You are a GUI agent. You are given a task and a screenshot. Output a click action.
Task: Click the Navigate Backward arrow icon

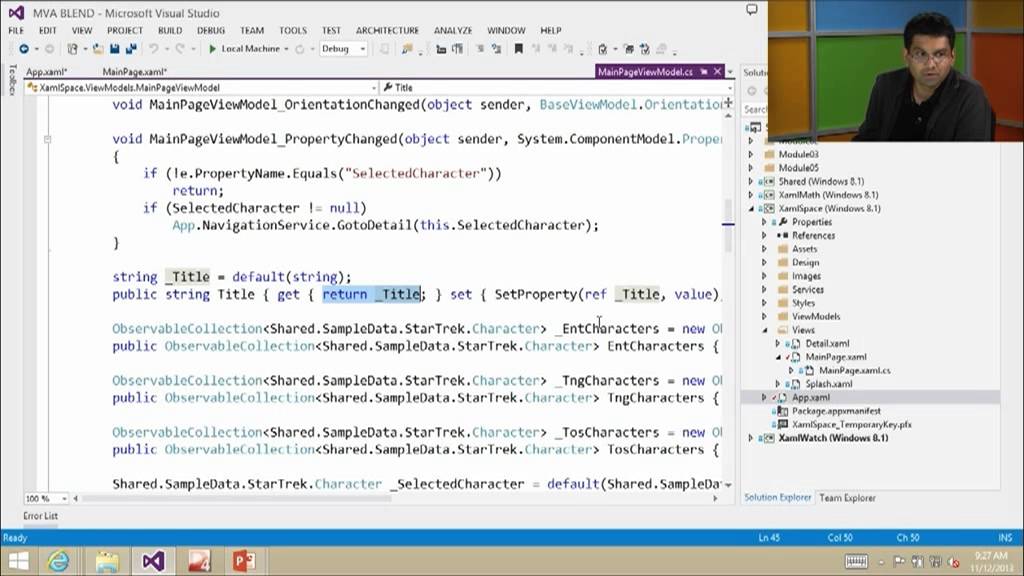coord(24,49)
